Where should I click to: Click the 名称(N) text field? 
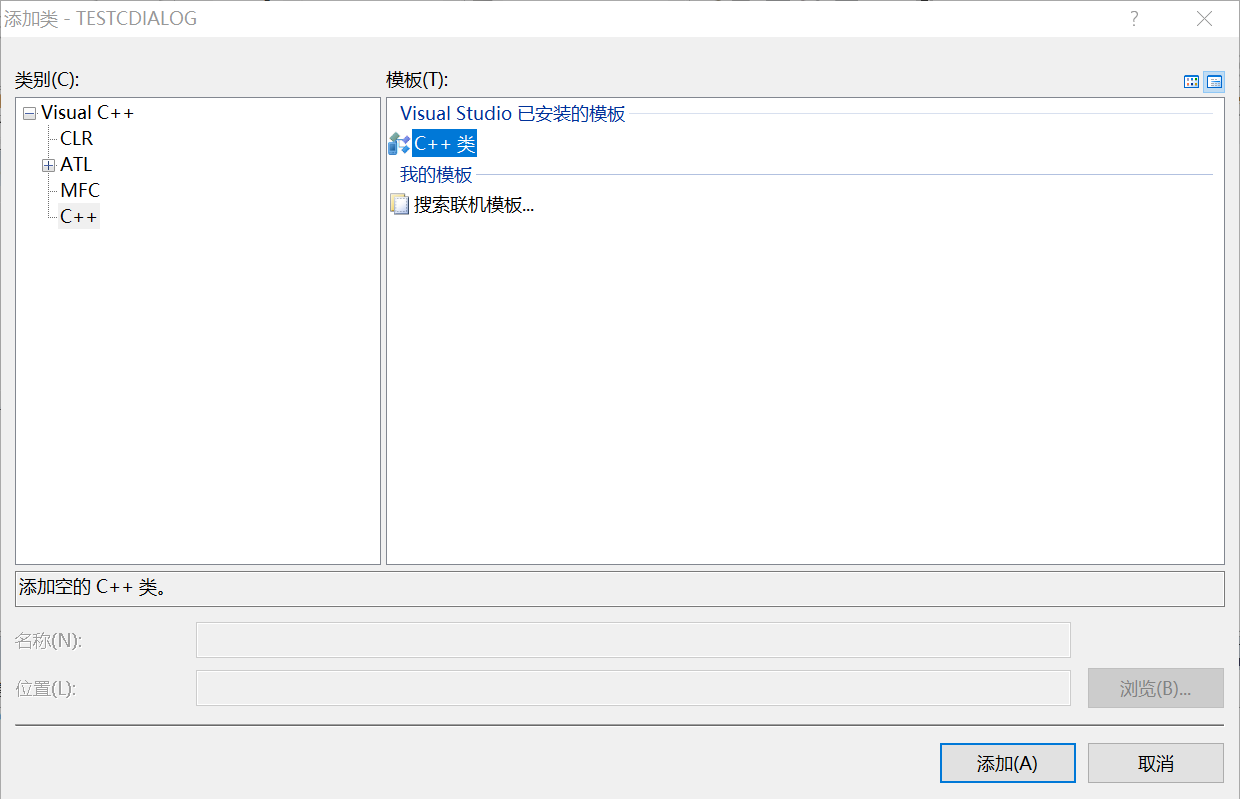[x=632, y=640]
